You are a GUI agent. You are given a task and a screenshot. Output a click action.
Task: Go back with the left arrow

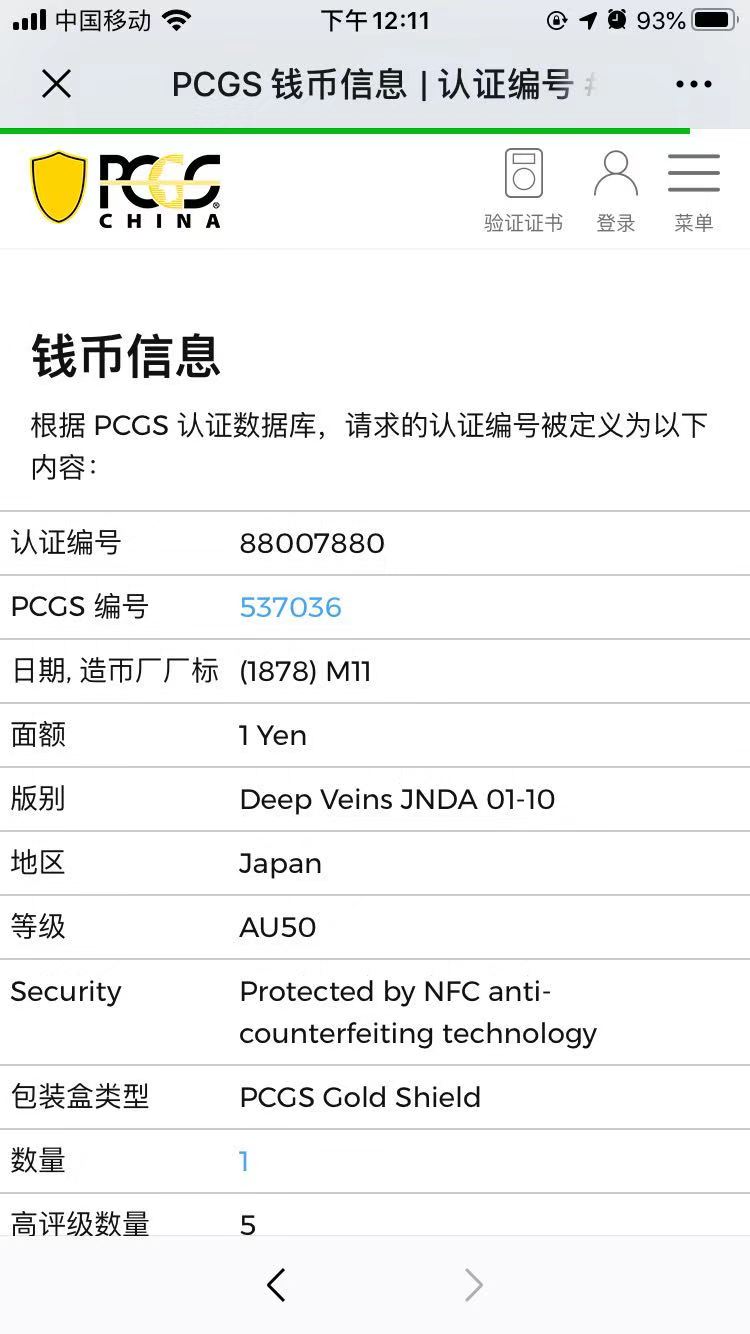277,1284
